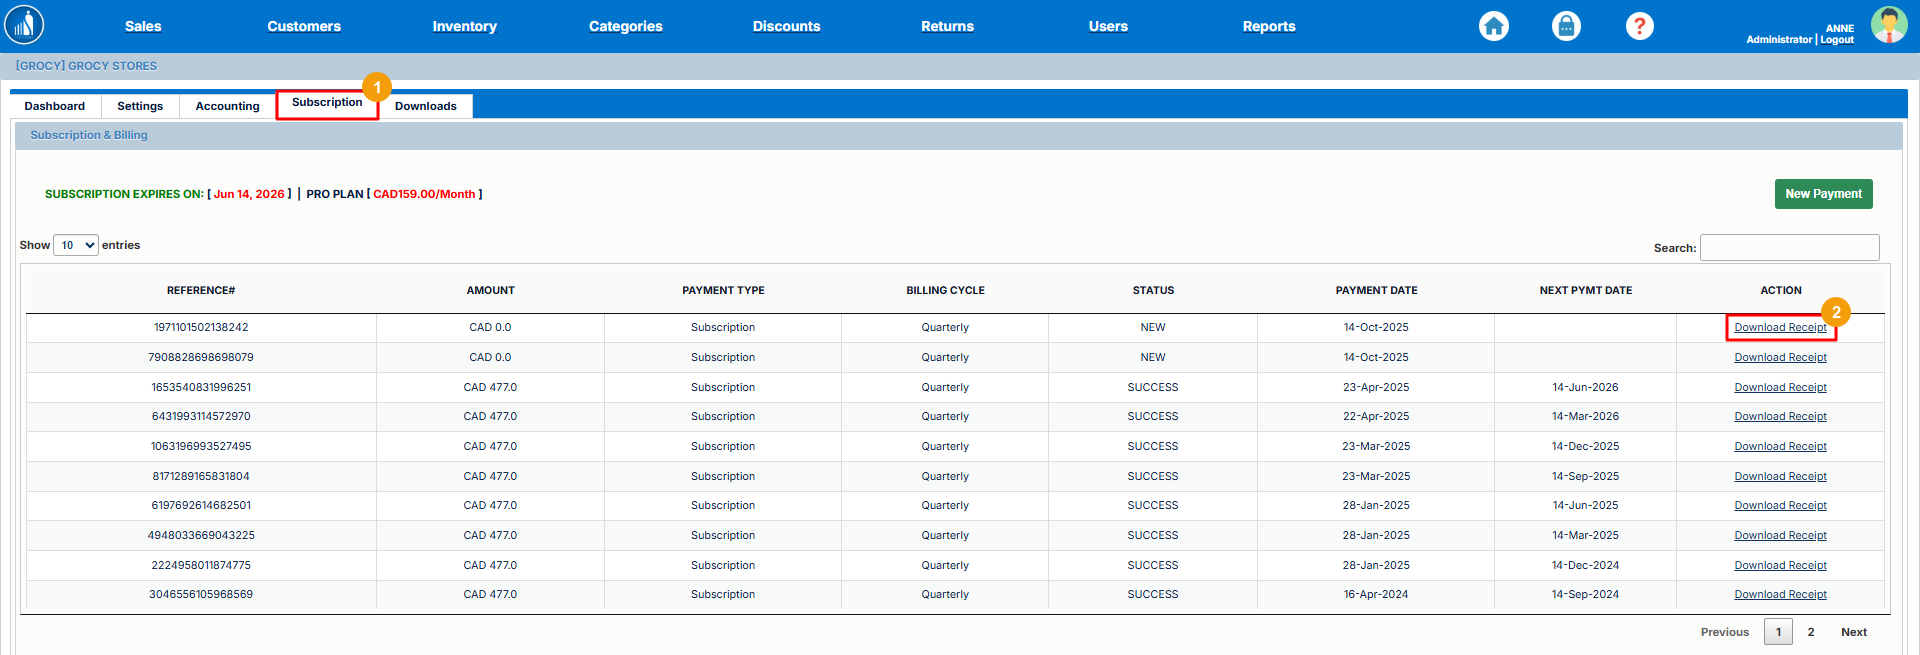Switch to the Downloads tab
The width and height of the screenshot is (1920, 655).
coord(425,106)
